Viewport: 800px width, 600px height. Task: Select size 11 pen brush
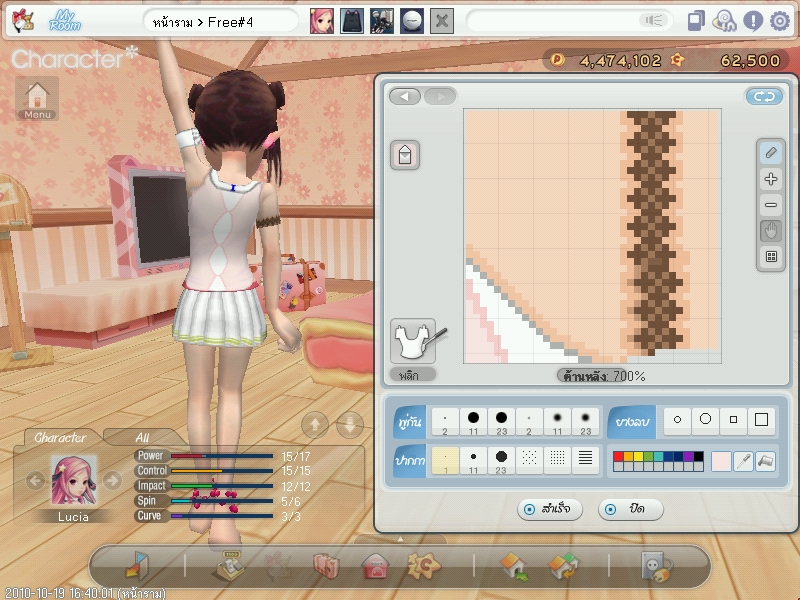coord(473,461)
